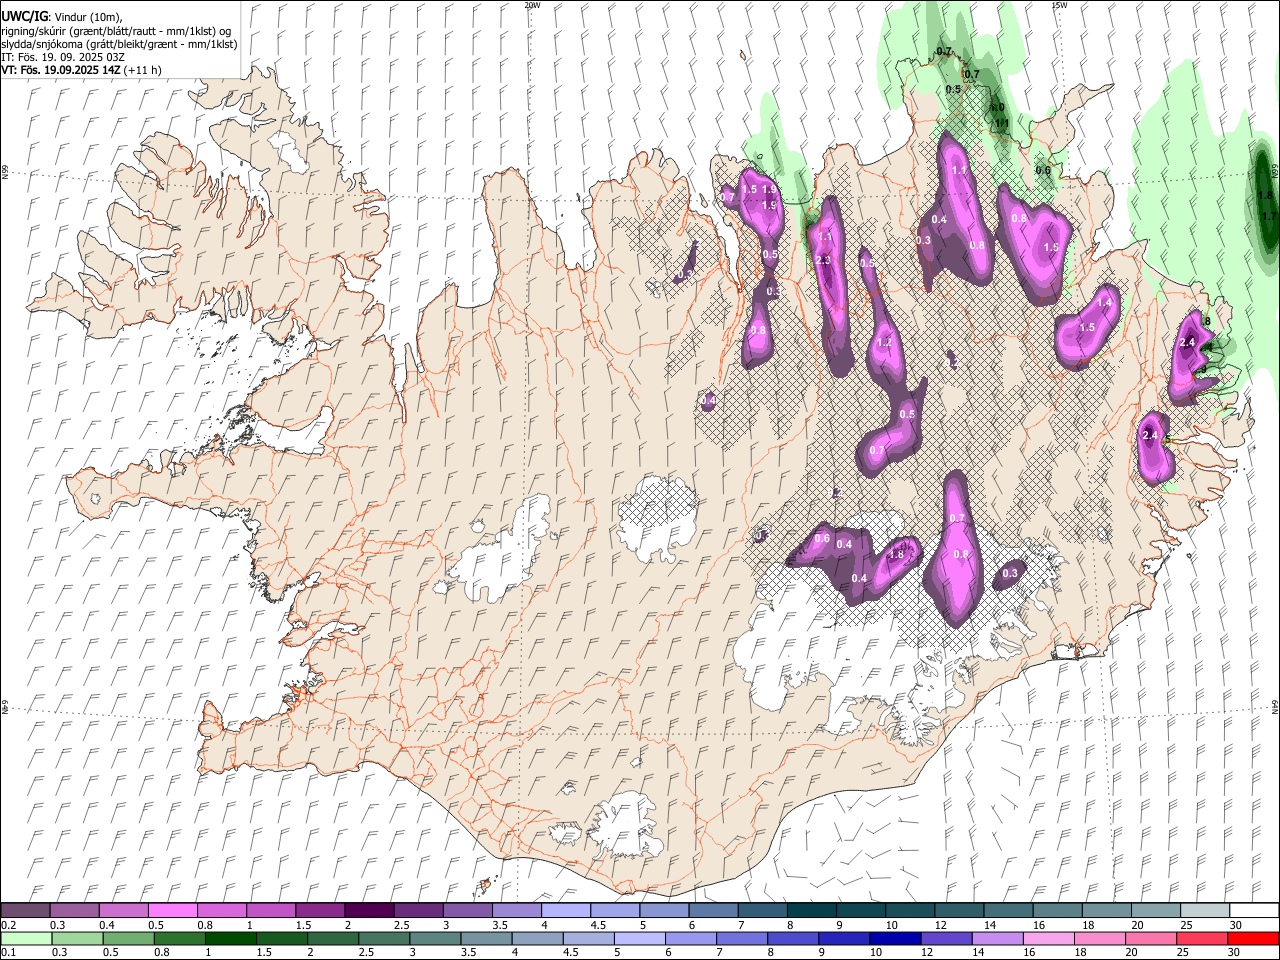The width and height of the screenshot is (1280, 960).
Task: Select the bright red 30 swatch in lower legend row
Action: 1253,938
